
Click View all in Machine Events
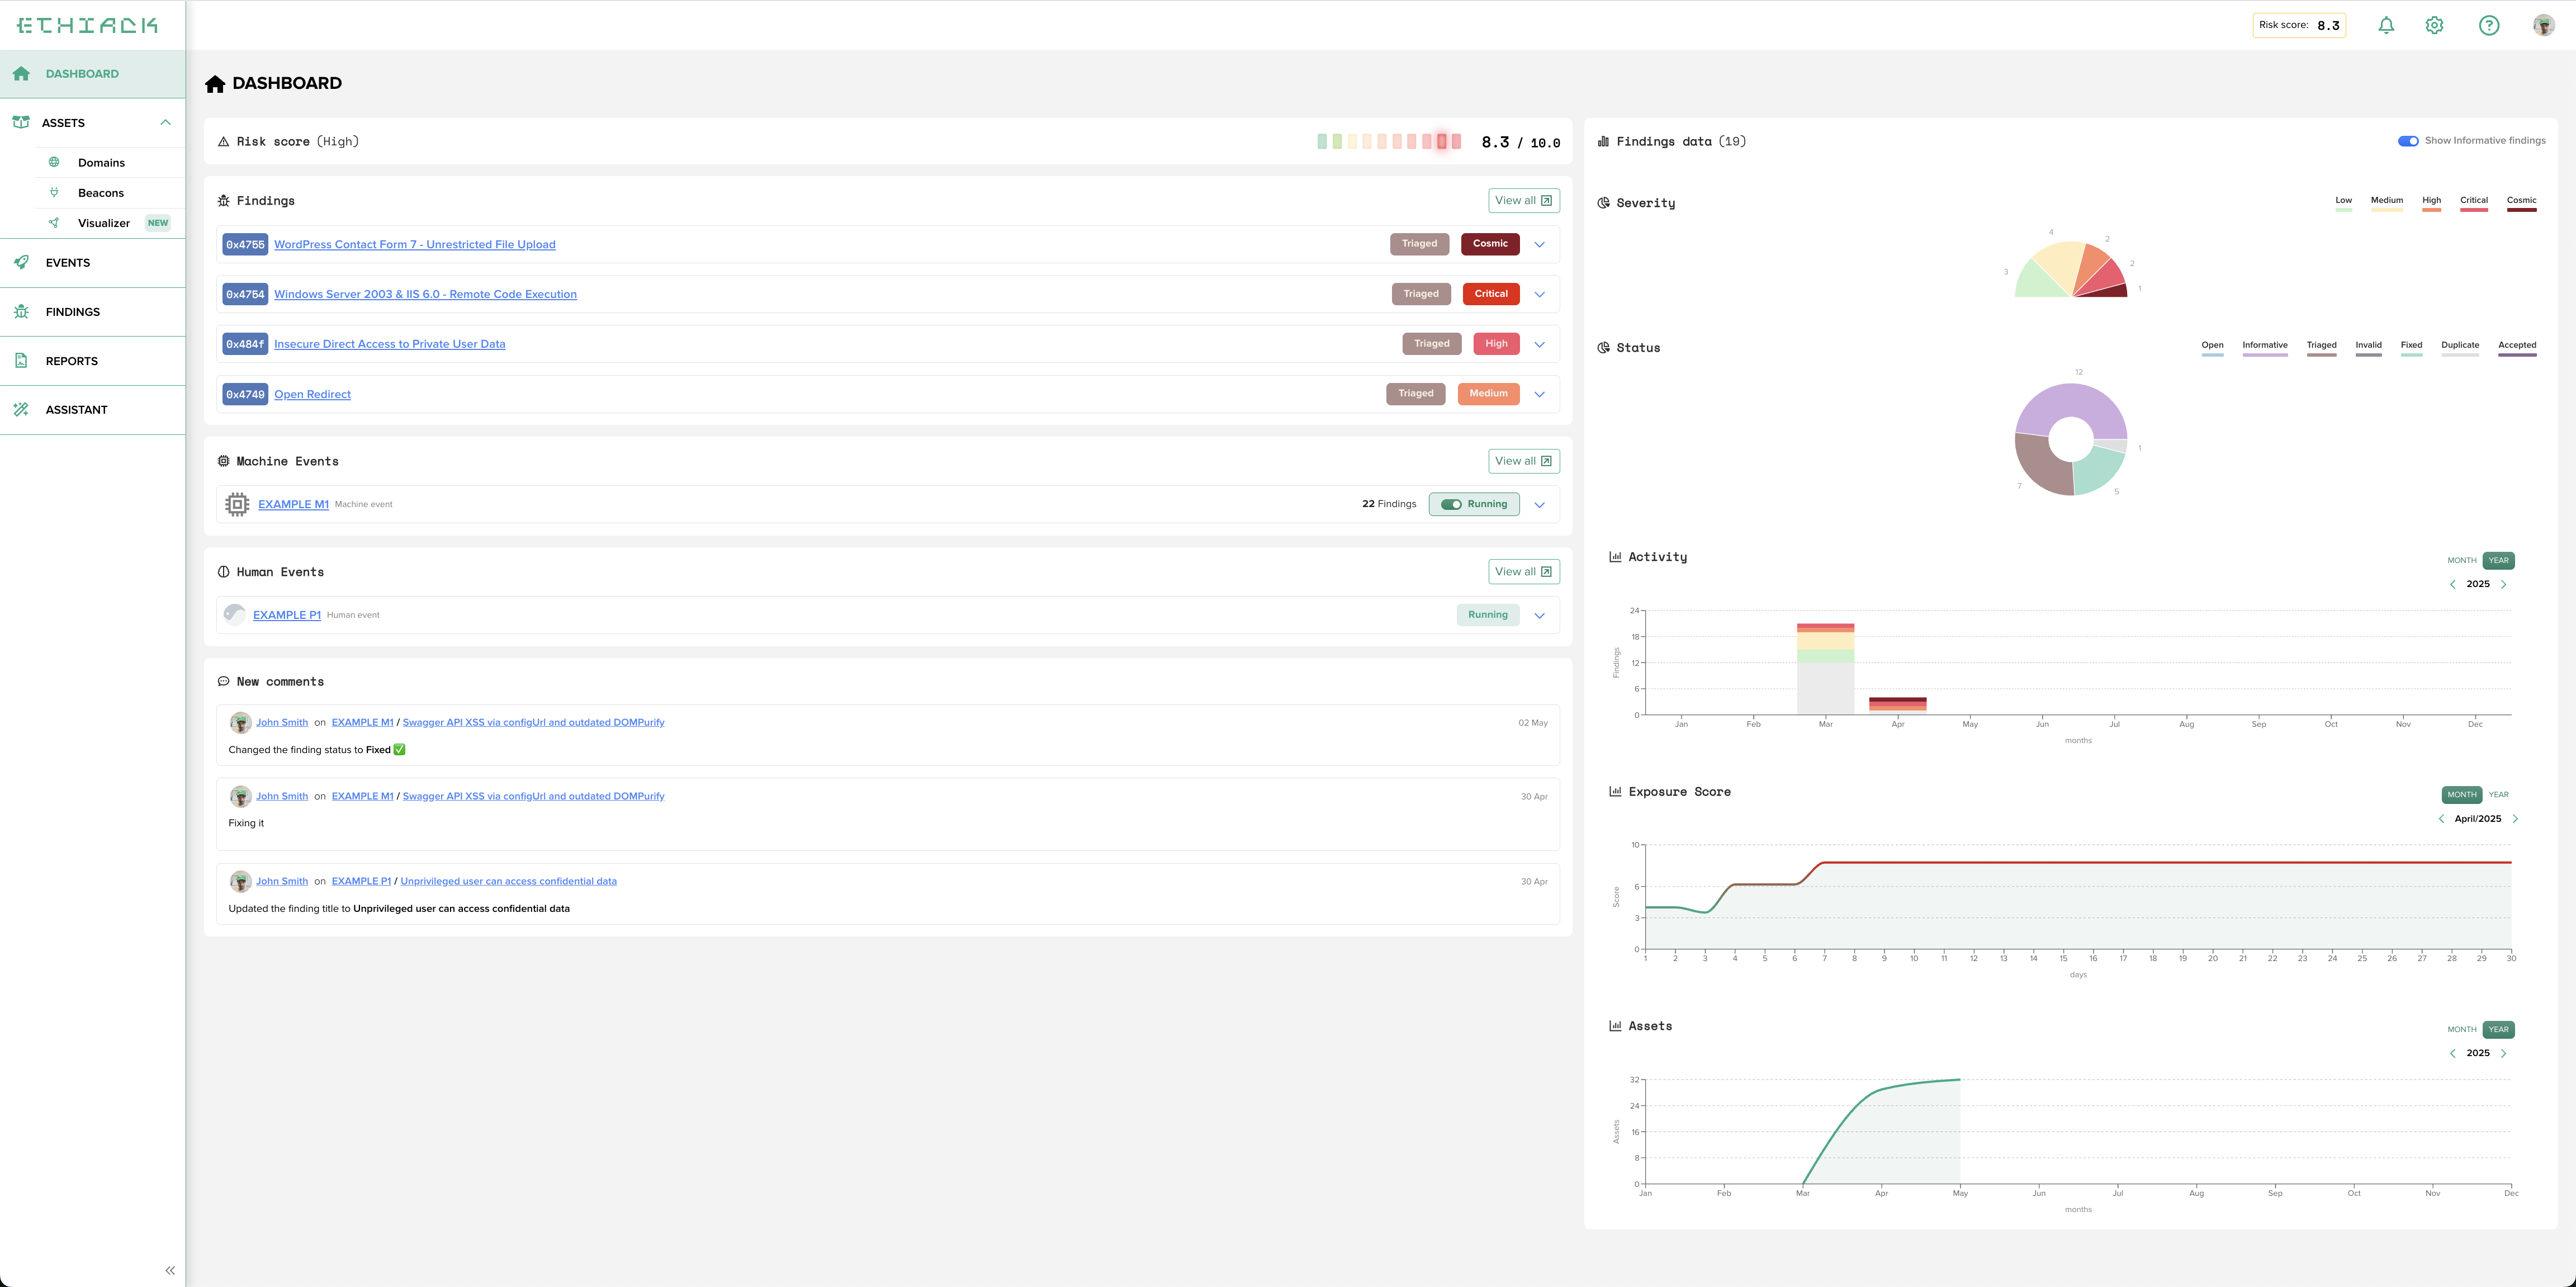click(x=1523, y=461)
